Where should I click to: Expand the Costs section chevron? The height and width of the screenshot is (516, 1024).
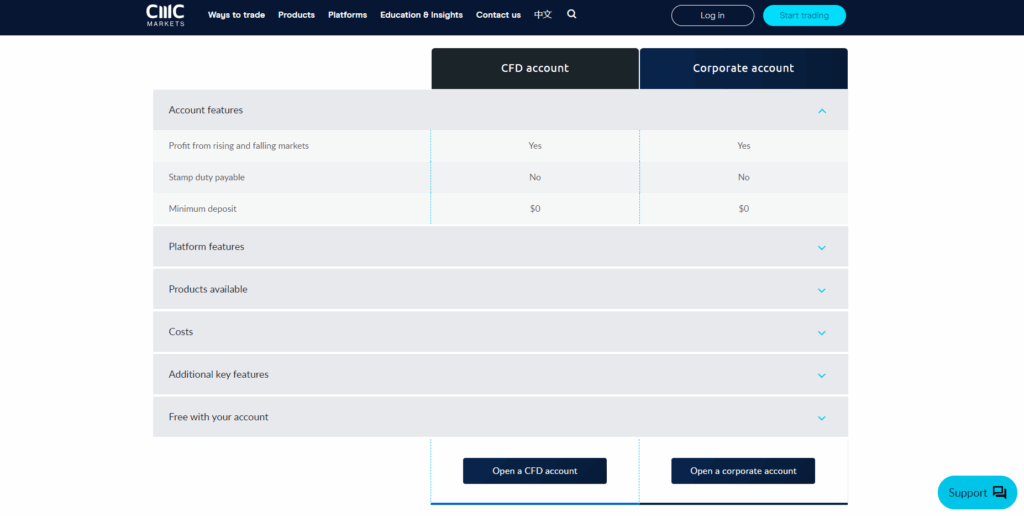(x=822, y=333)
